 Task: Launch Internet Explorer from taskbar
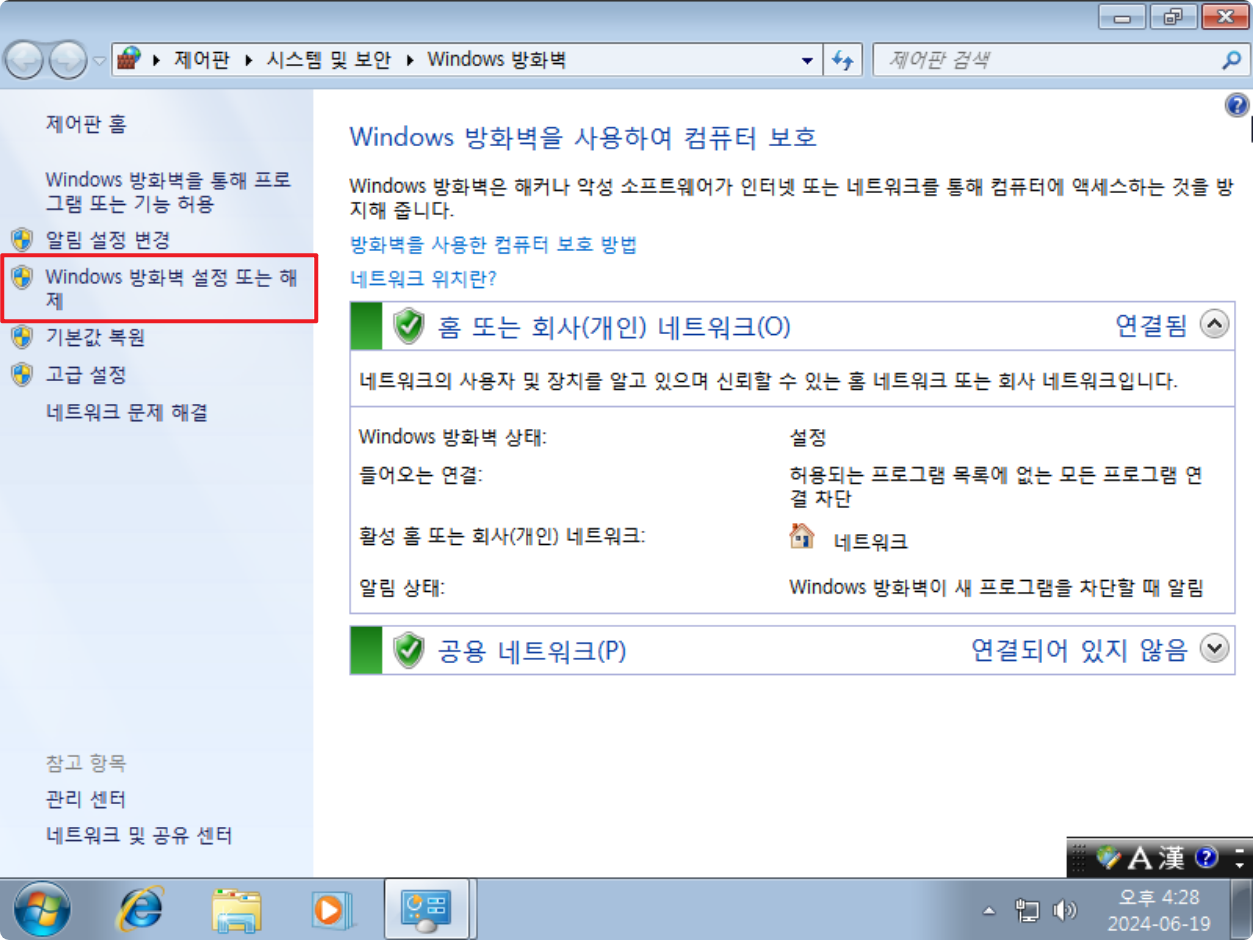tap(141, 910)
